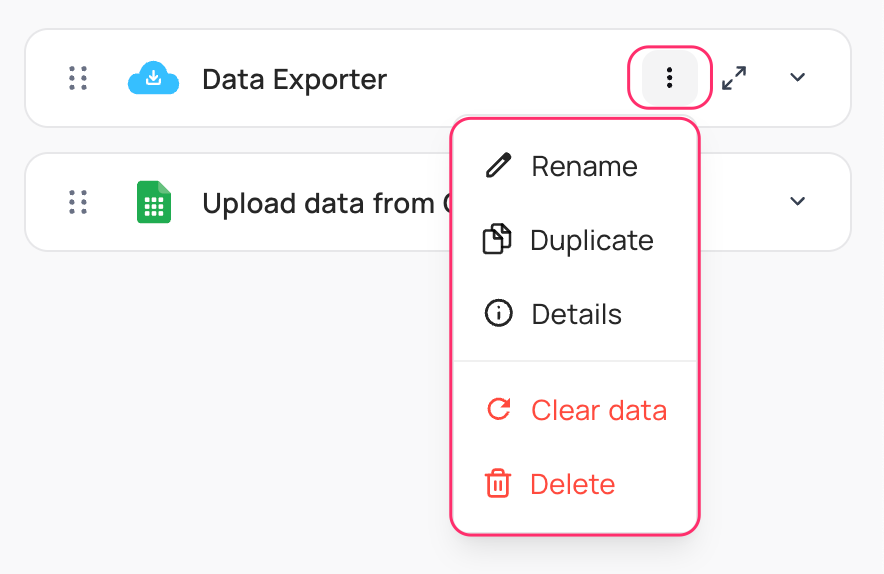Click the Data Exporter cloud download icon
This screenshot has width=884, height=574.
pos(153,78)
